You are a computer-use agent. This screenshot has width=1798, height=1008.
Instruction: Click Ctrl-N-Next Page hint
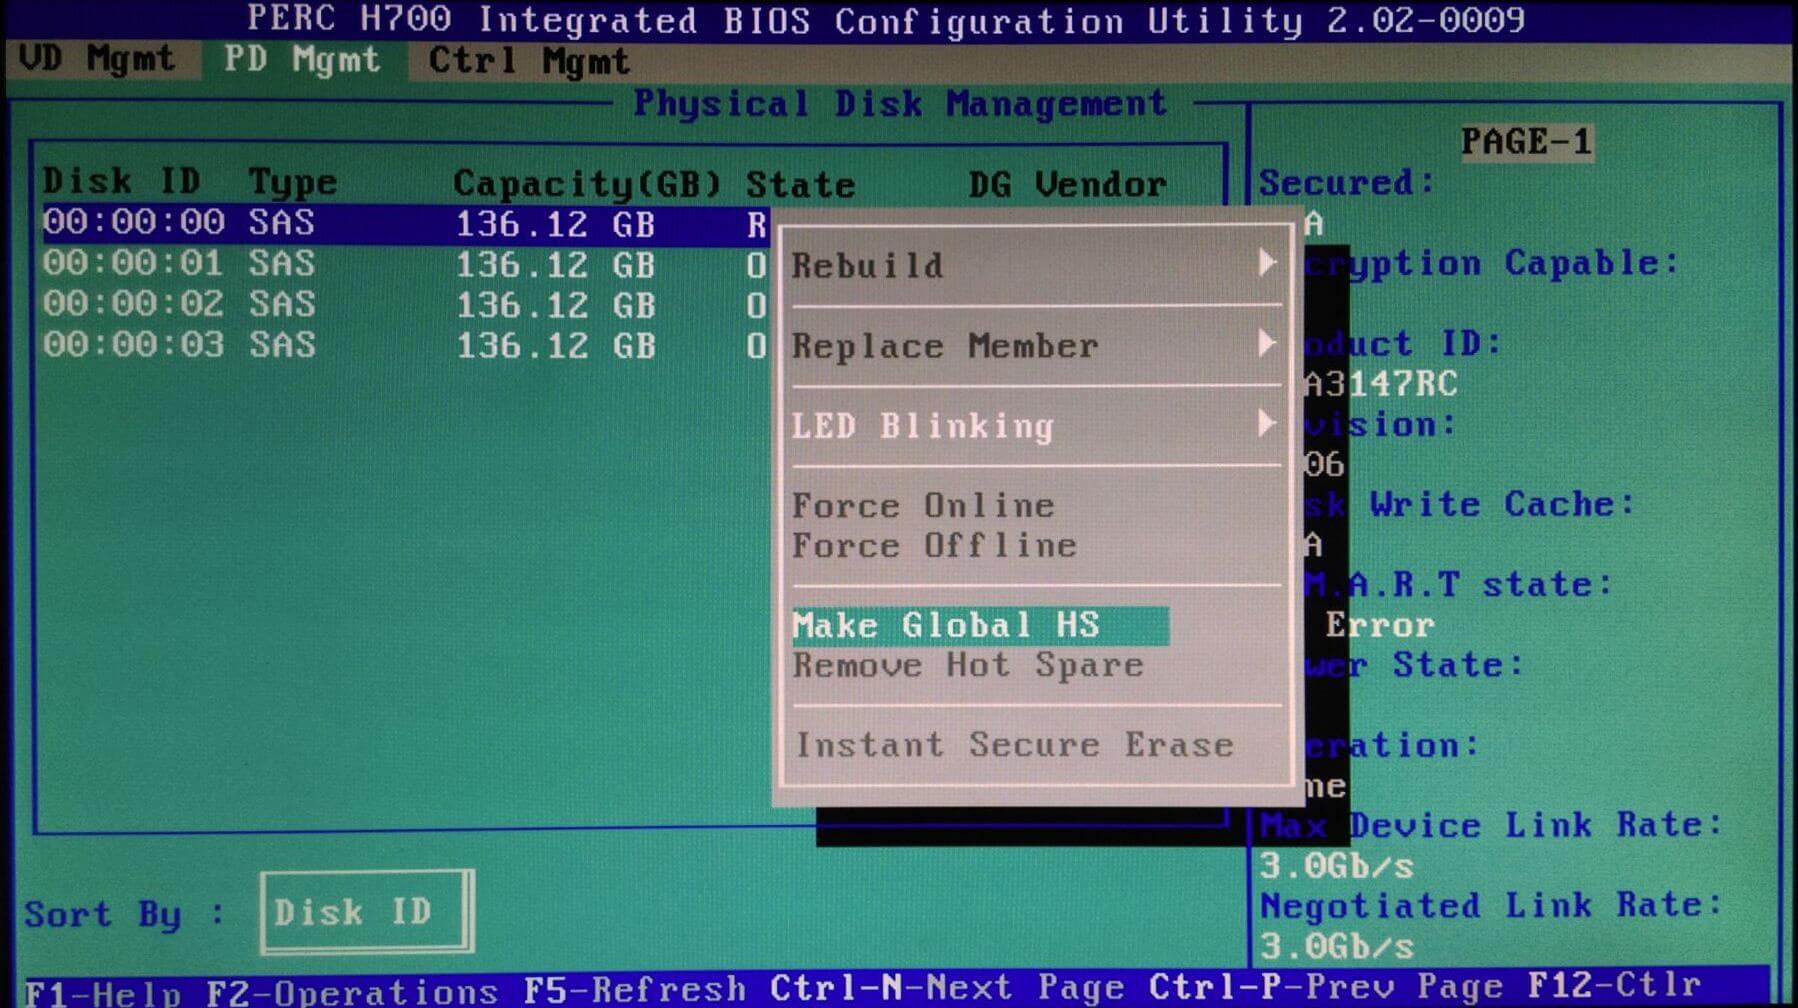tap(948, 988)
